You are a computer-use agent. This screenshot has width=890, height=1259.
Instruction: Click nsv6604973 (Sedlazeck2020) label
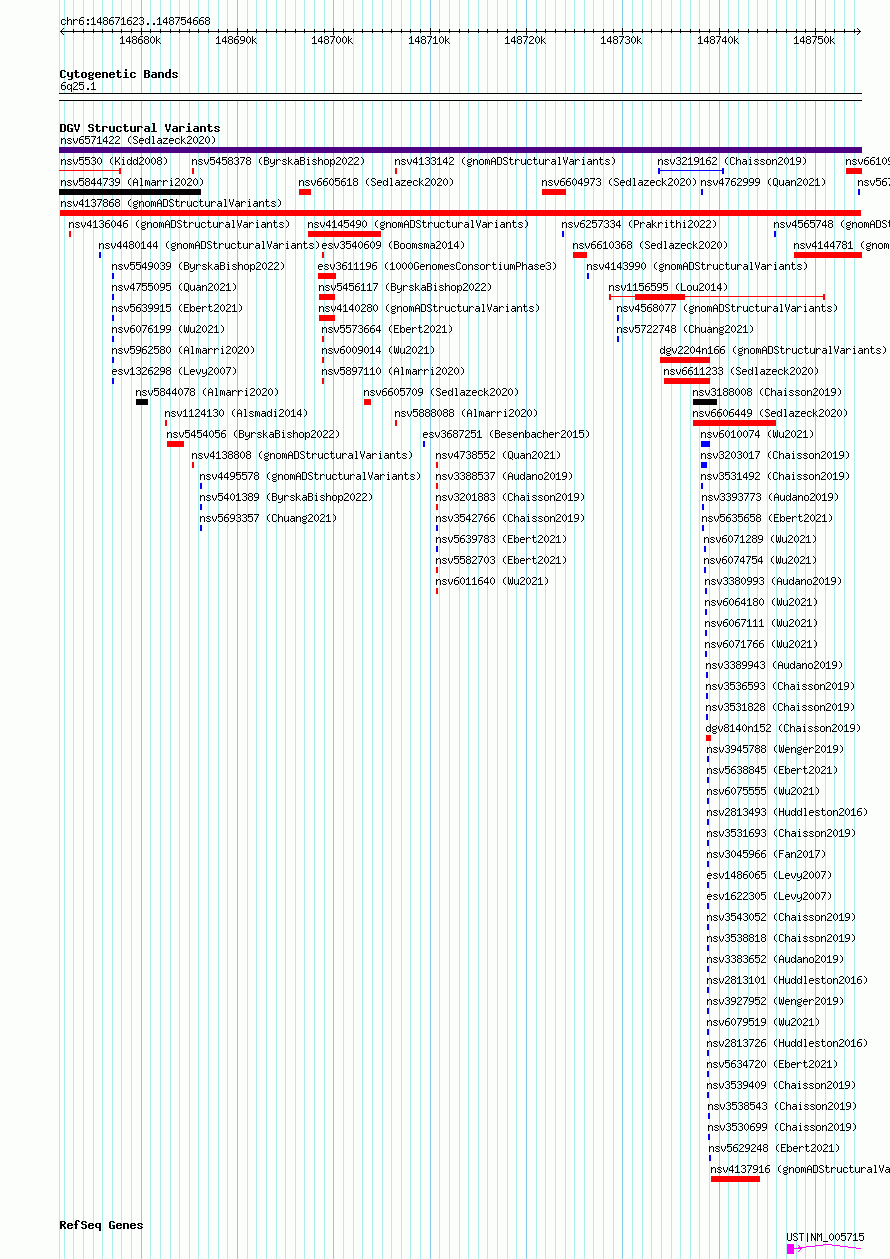[619, 182]
